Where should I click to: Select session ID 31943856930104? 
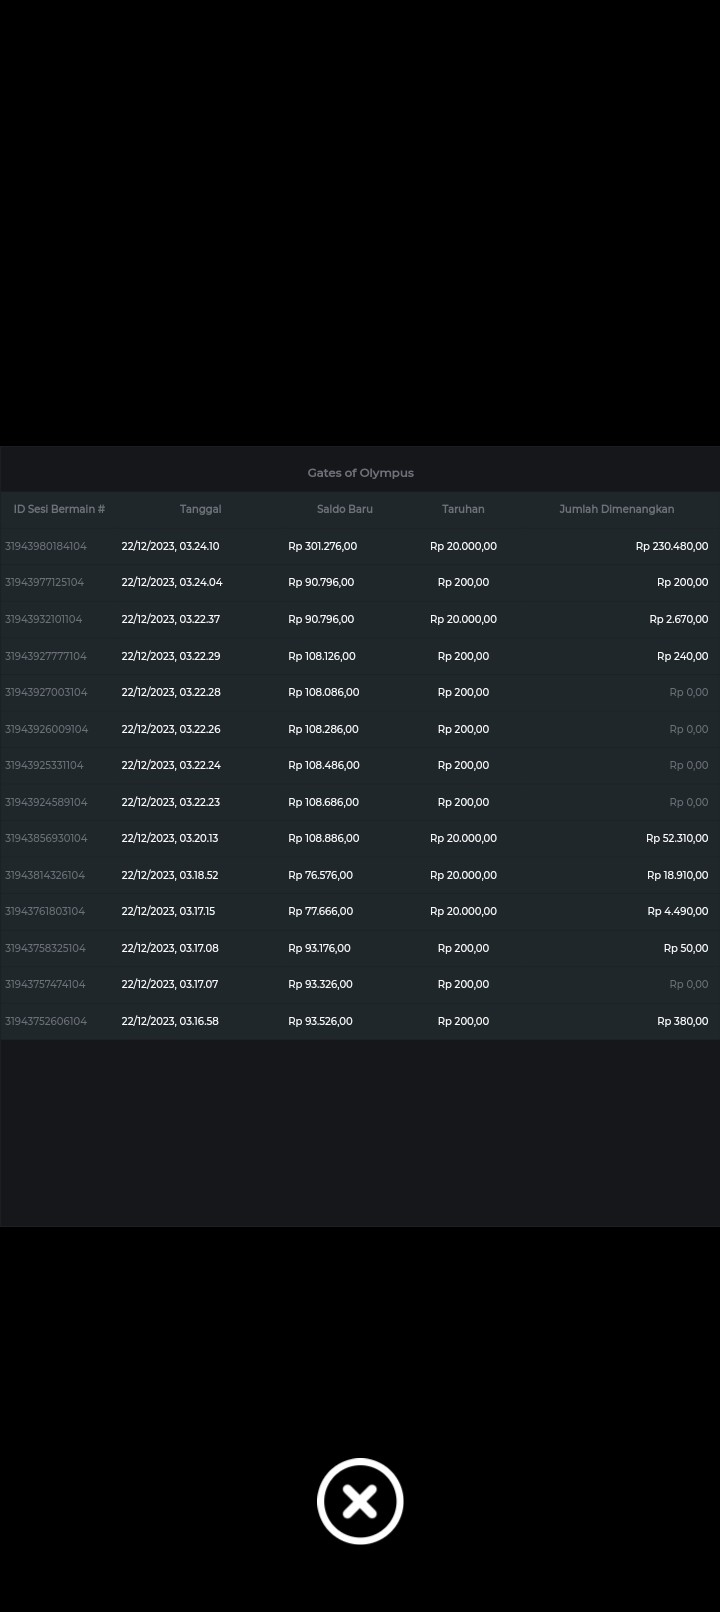coord(46,838)
